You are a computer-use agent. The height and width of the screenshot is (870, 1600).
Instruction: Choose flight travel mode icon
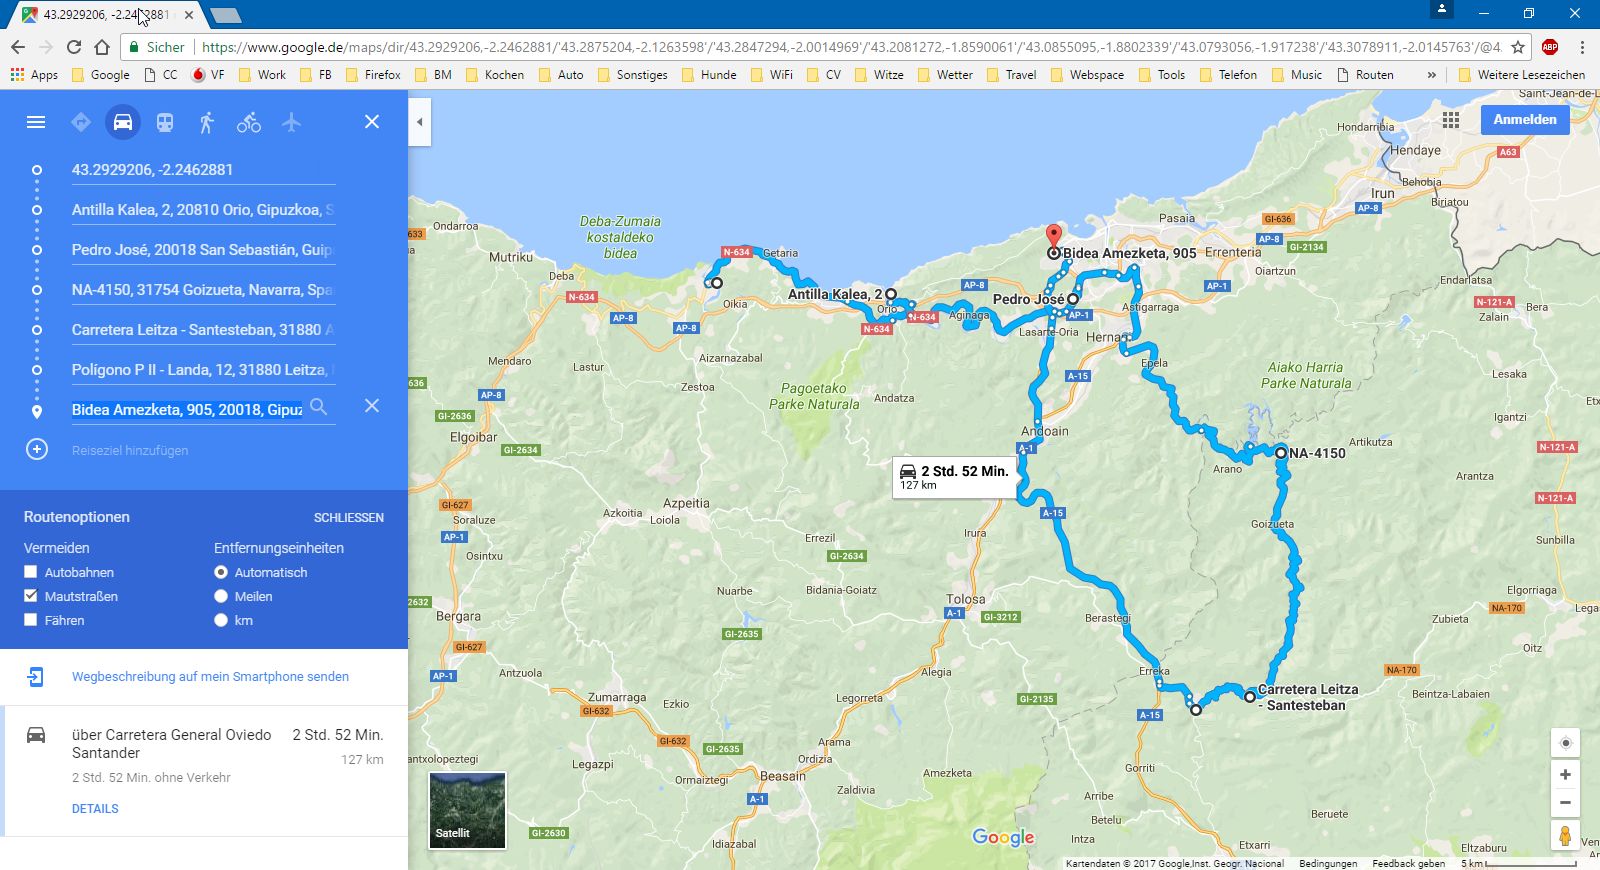pyautogui.click(x=291, y=122)
